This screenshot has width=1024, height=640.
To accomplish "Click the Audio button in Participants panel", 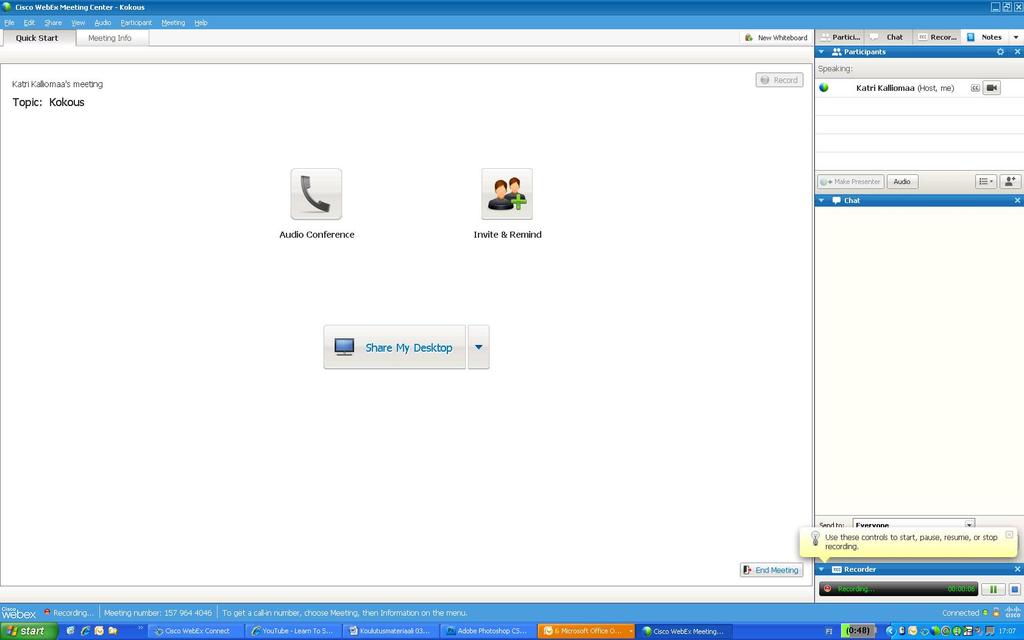I will click(902, 182).
